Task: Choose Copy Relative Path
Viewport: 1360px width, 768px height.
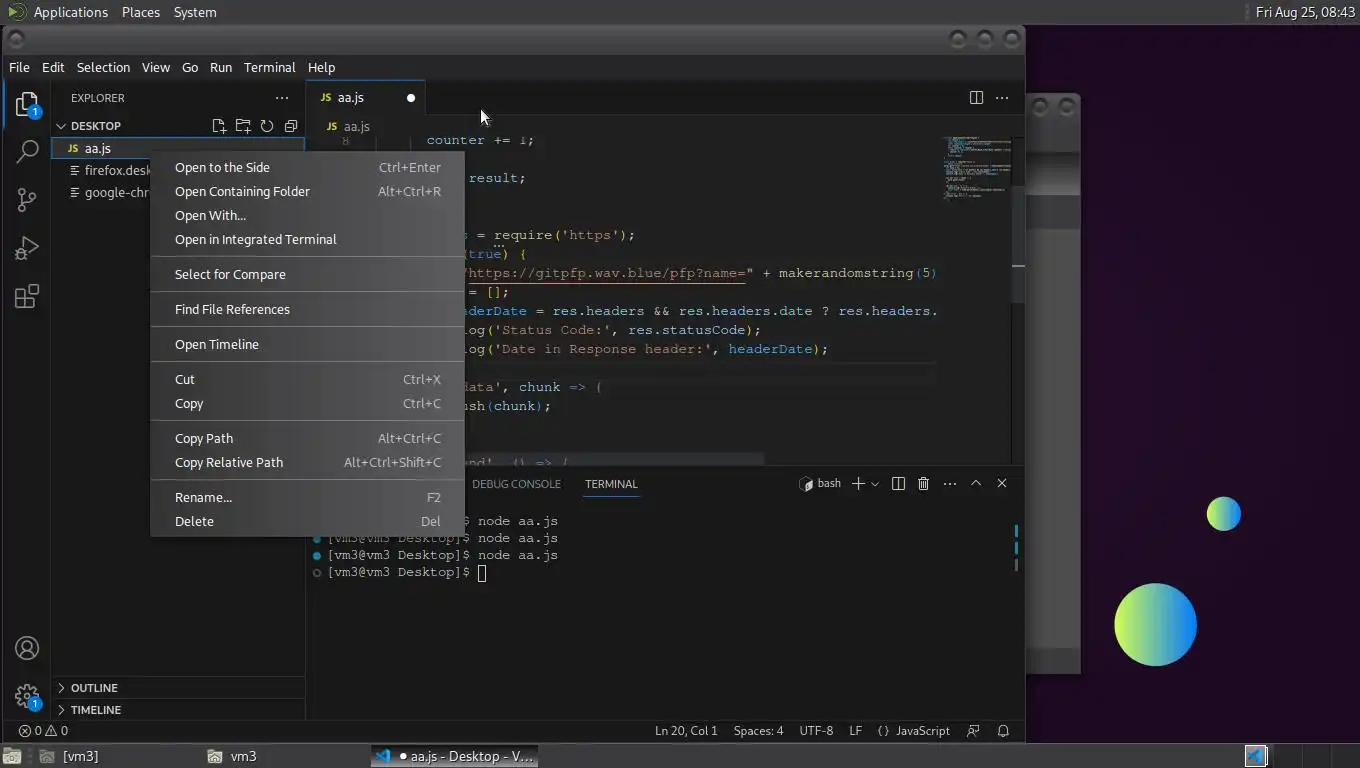Action: pyautogui.click(x=307, y=463)
